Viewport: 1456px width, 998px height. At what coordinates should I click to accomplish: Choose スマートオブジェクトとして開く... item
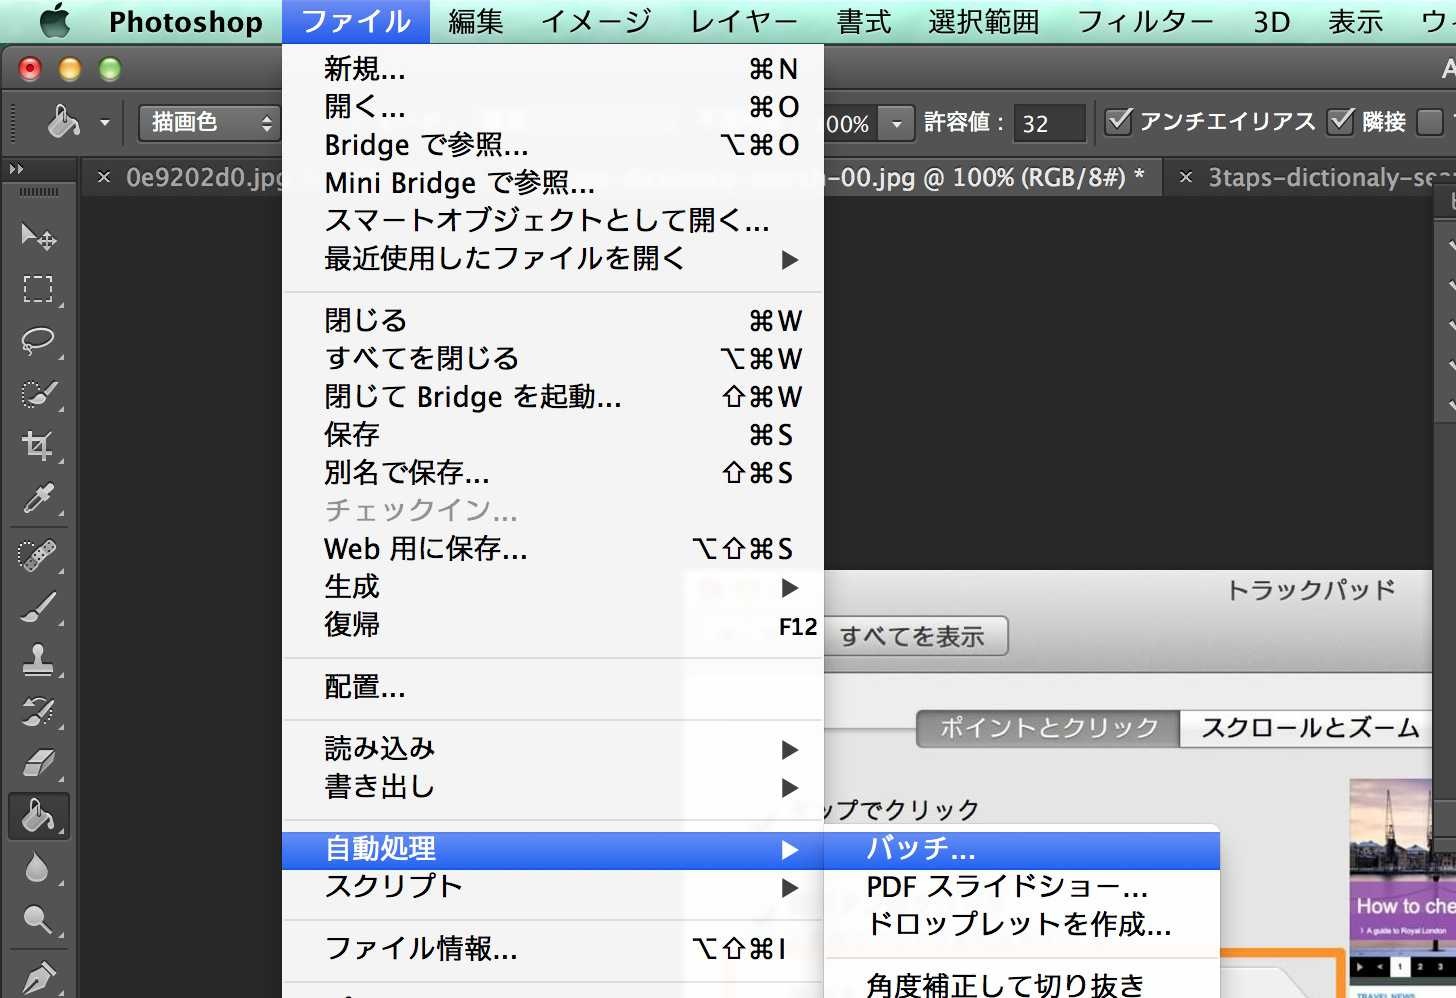[553, 221]
